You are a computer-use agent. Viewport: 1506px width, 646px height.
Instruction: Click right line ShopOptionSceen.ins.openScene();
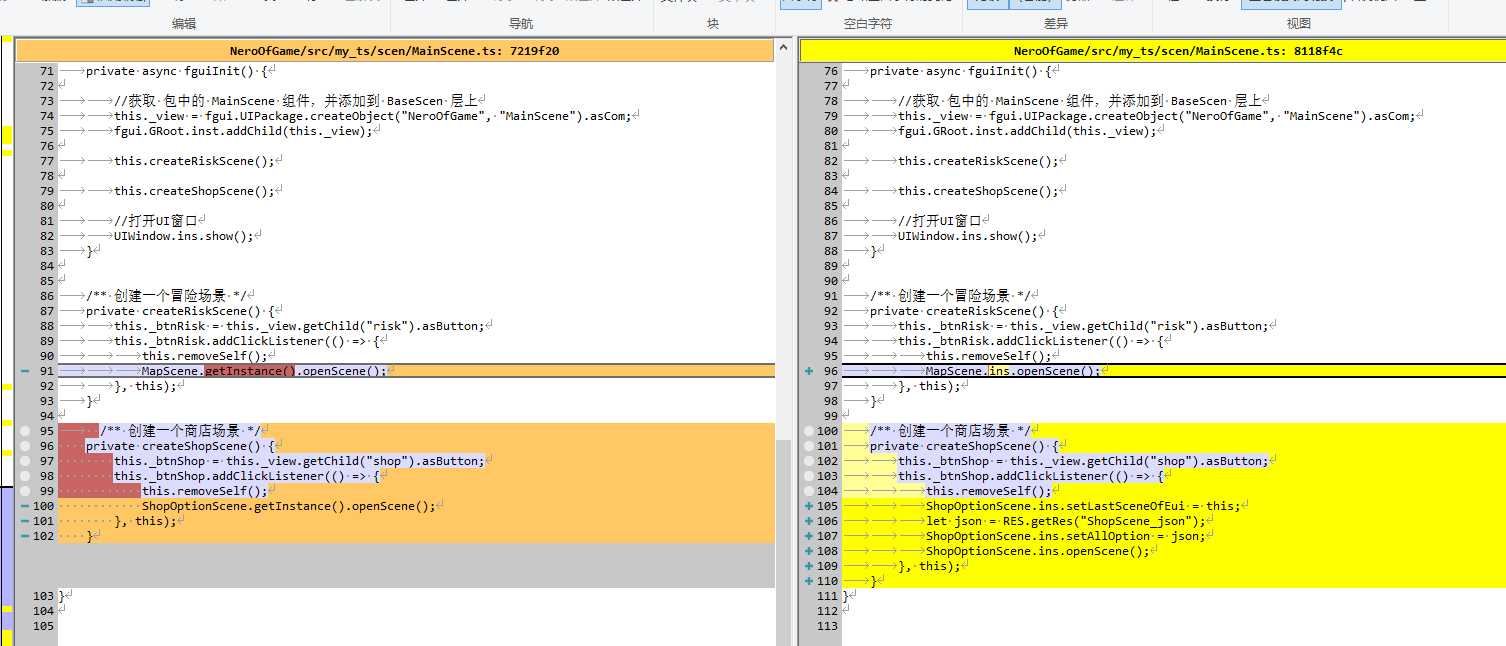pyautogui.click(x=1037, y=551)
